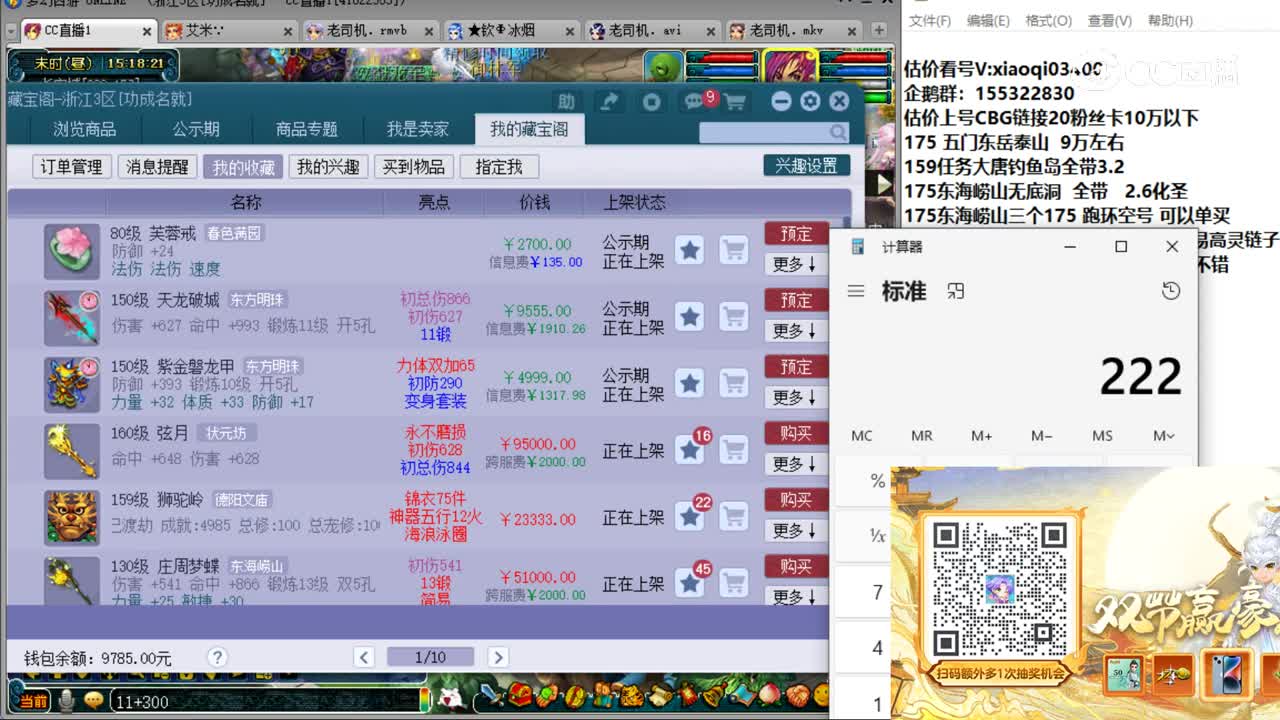The image size is (1280, 720).
Task: Click chat input showing 11+300
Action: click(x=265, y=701)
